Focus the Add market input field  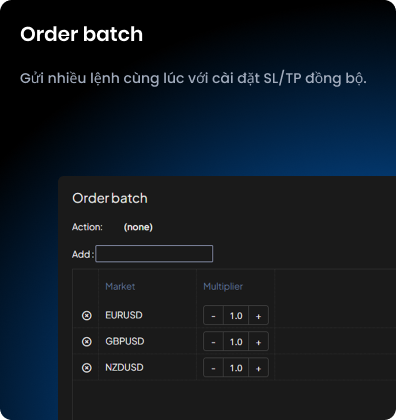click(x=154, y=254)
